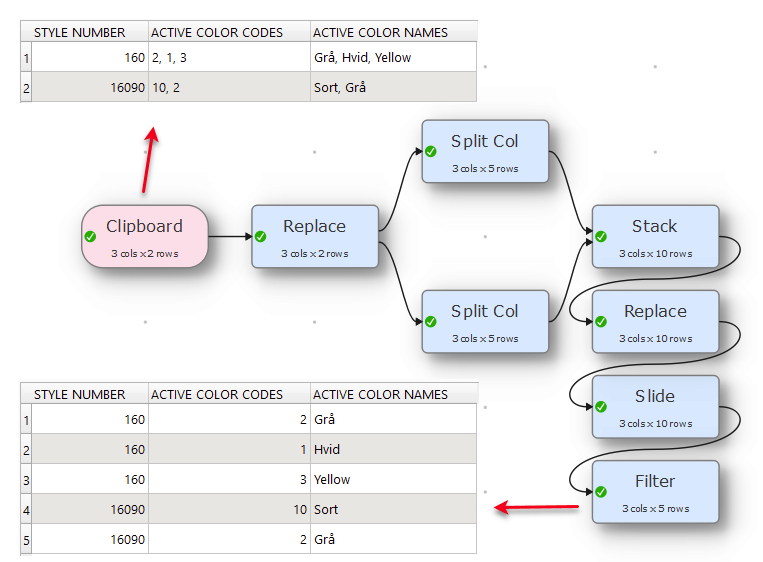Select the first Replace transform node

(315, 236)
